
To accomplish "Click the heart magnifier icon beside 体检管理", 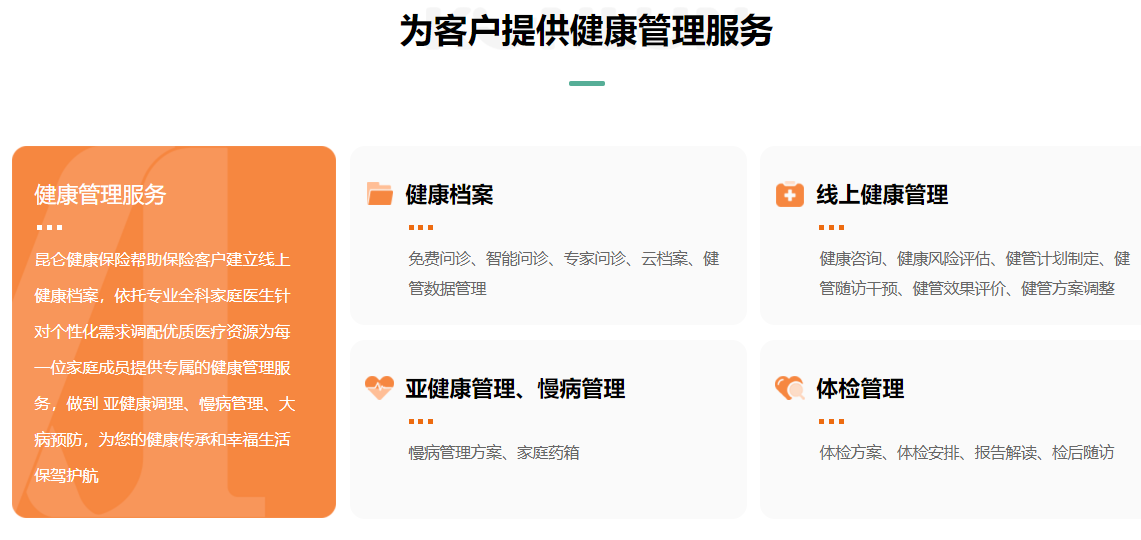I will (x=790, y=388).
